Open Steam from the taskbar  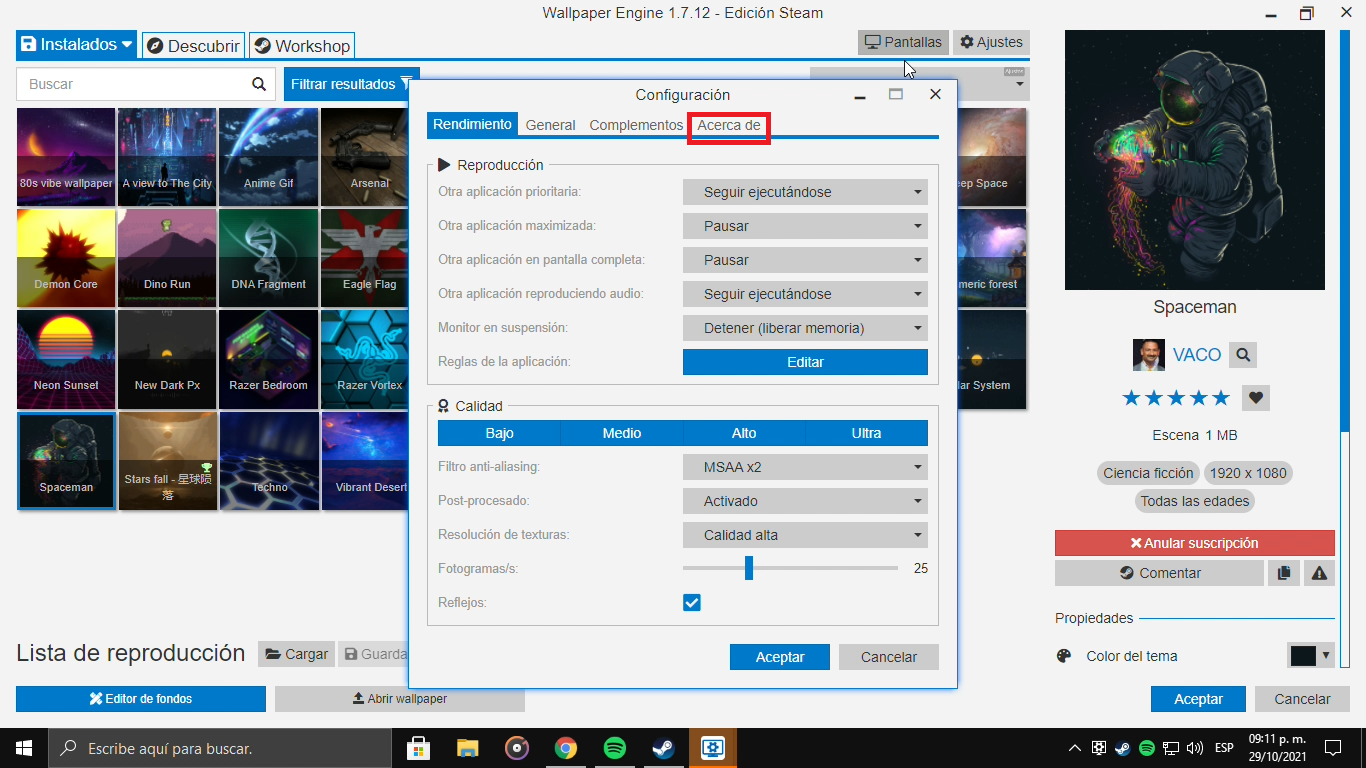664,748
